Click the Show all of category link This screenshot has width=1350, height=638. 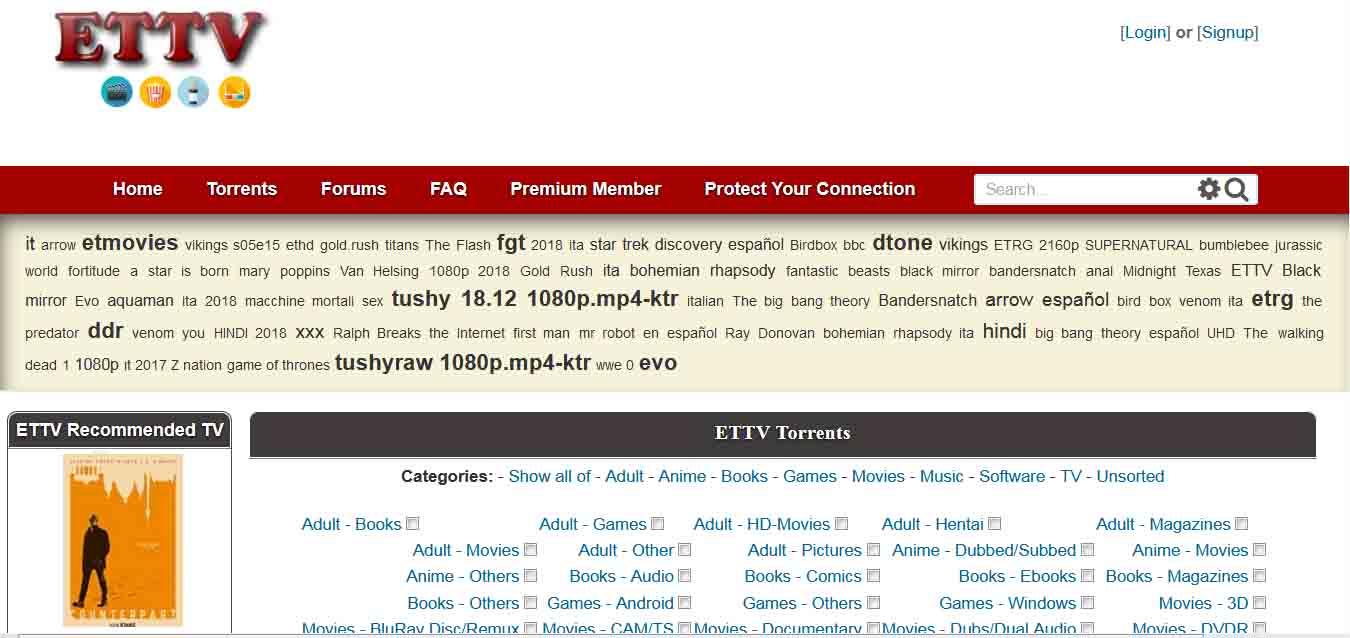click(549, 476)
